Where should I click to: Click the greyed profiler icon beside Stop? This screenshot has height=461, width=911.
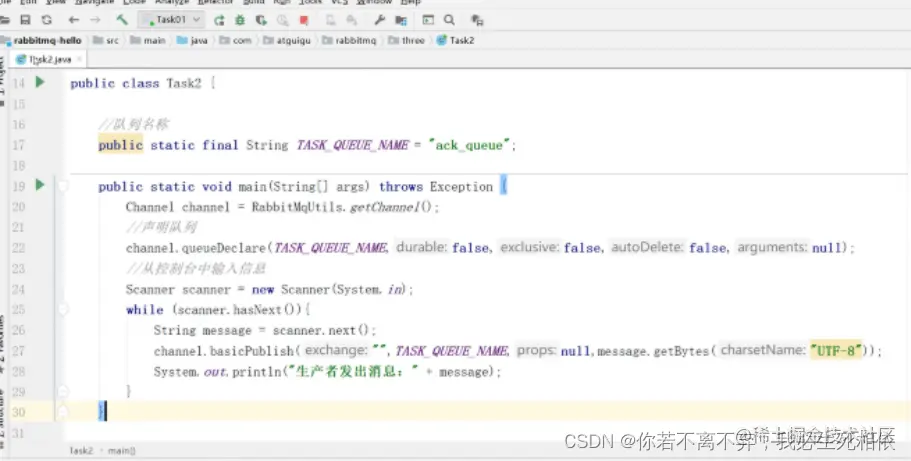click(x=282, y=20)
